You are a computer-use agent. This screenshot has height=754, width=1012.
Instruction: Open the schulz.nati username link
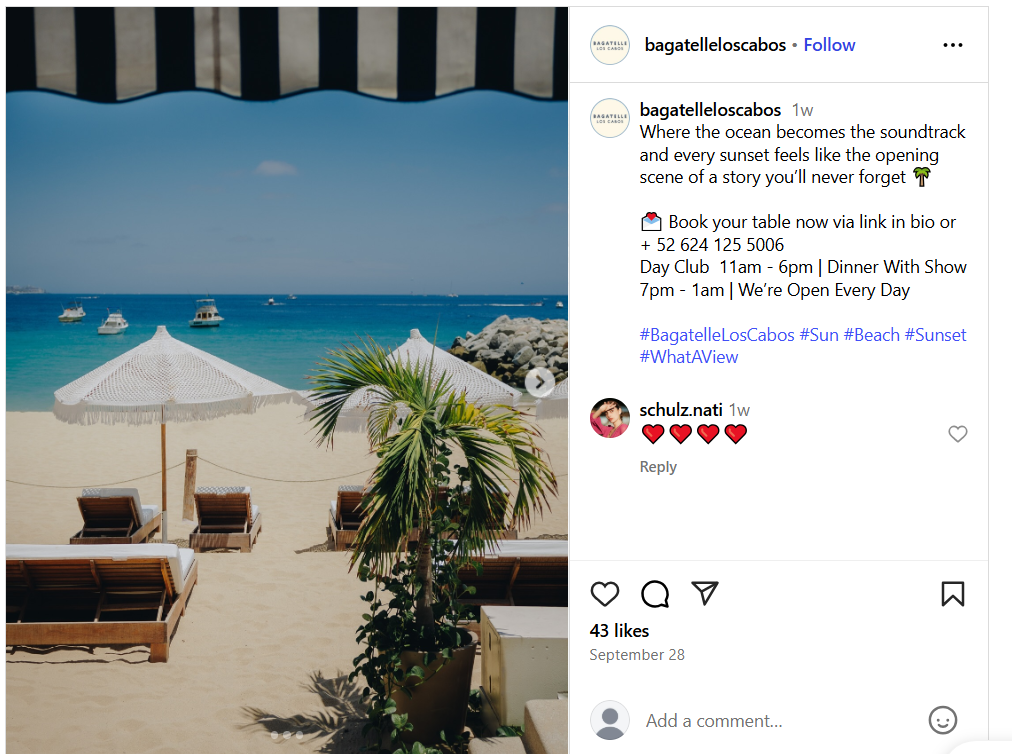(x=680, y=410)
